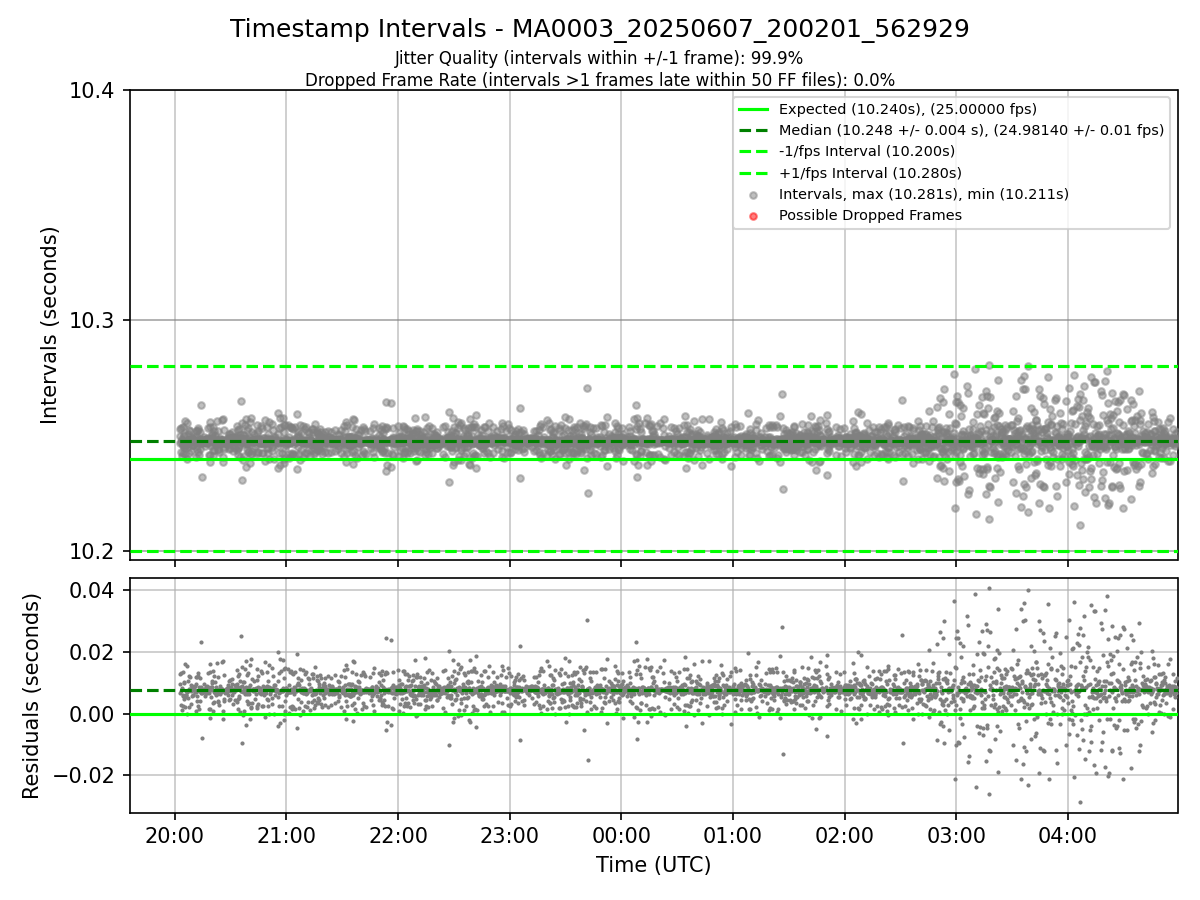Click the y-axis label 'Intervals (seconds)'
Viewport: 1200px width, 900px height.
pos(50,325)
